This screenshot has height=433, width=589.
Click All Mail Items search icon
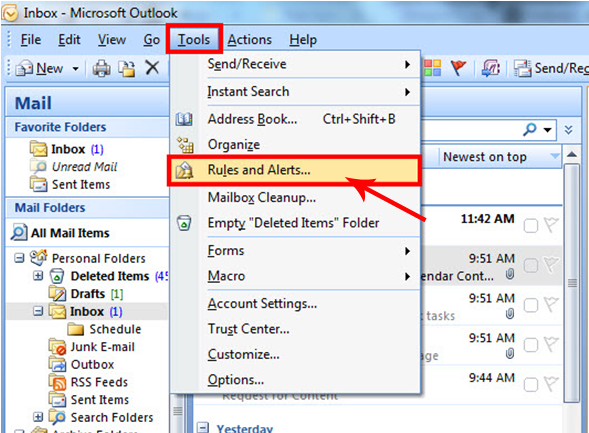click(x=19, y=232)
